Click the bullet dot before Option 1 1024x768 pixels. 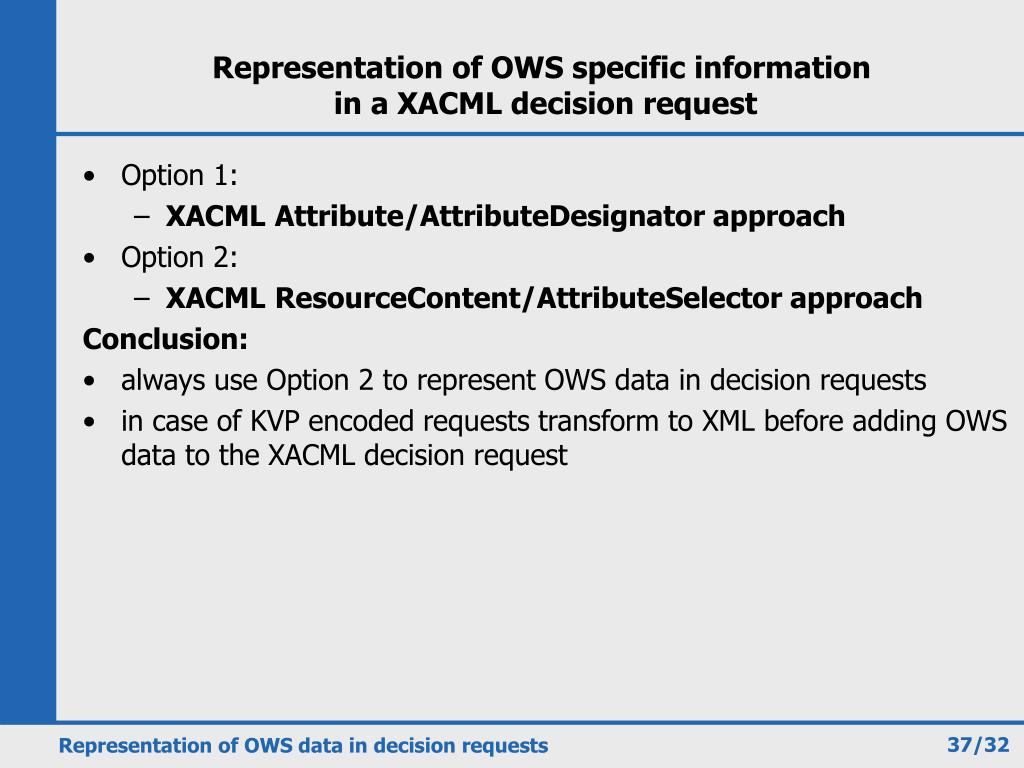[89, 176]
